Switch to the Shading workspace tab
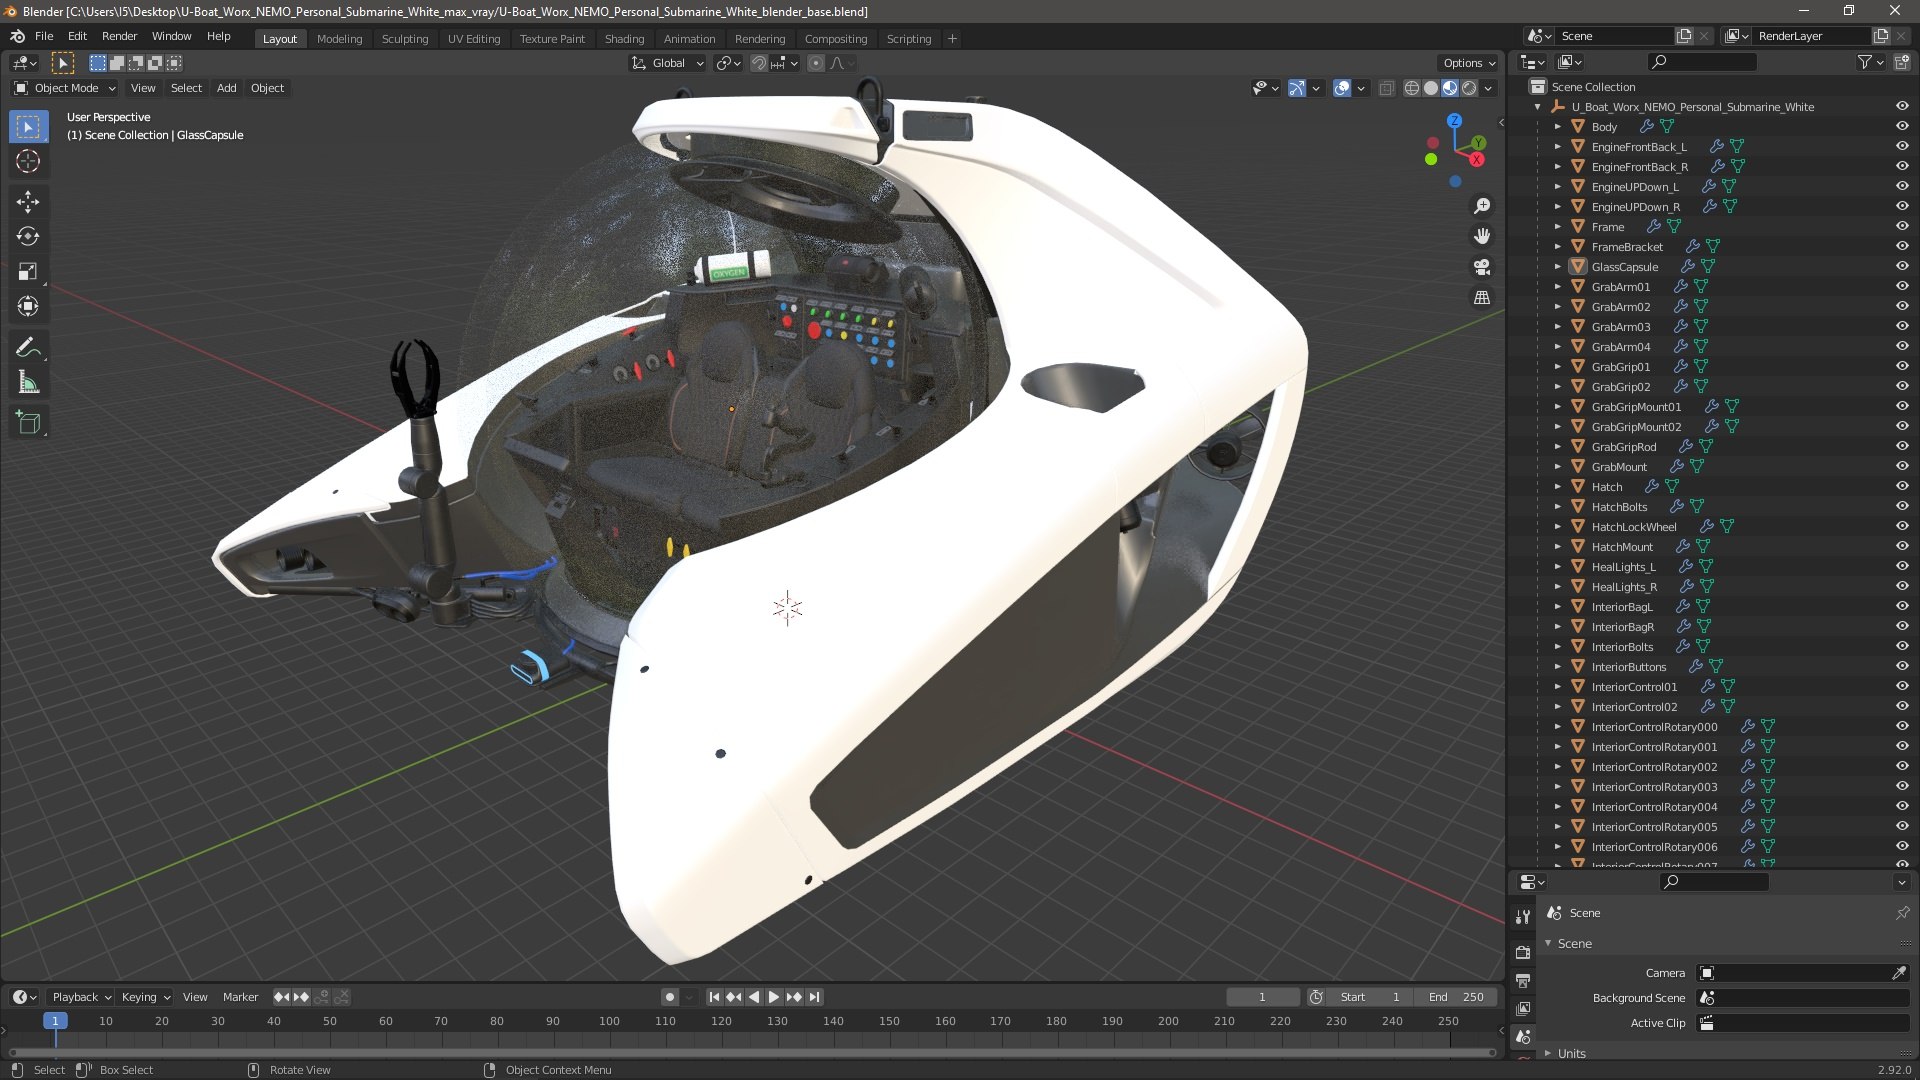The image size is (1920, 1080). pyautogui.click(x=624, y=39)
